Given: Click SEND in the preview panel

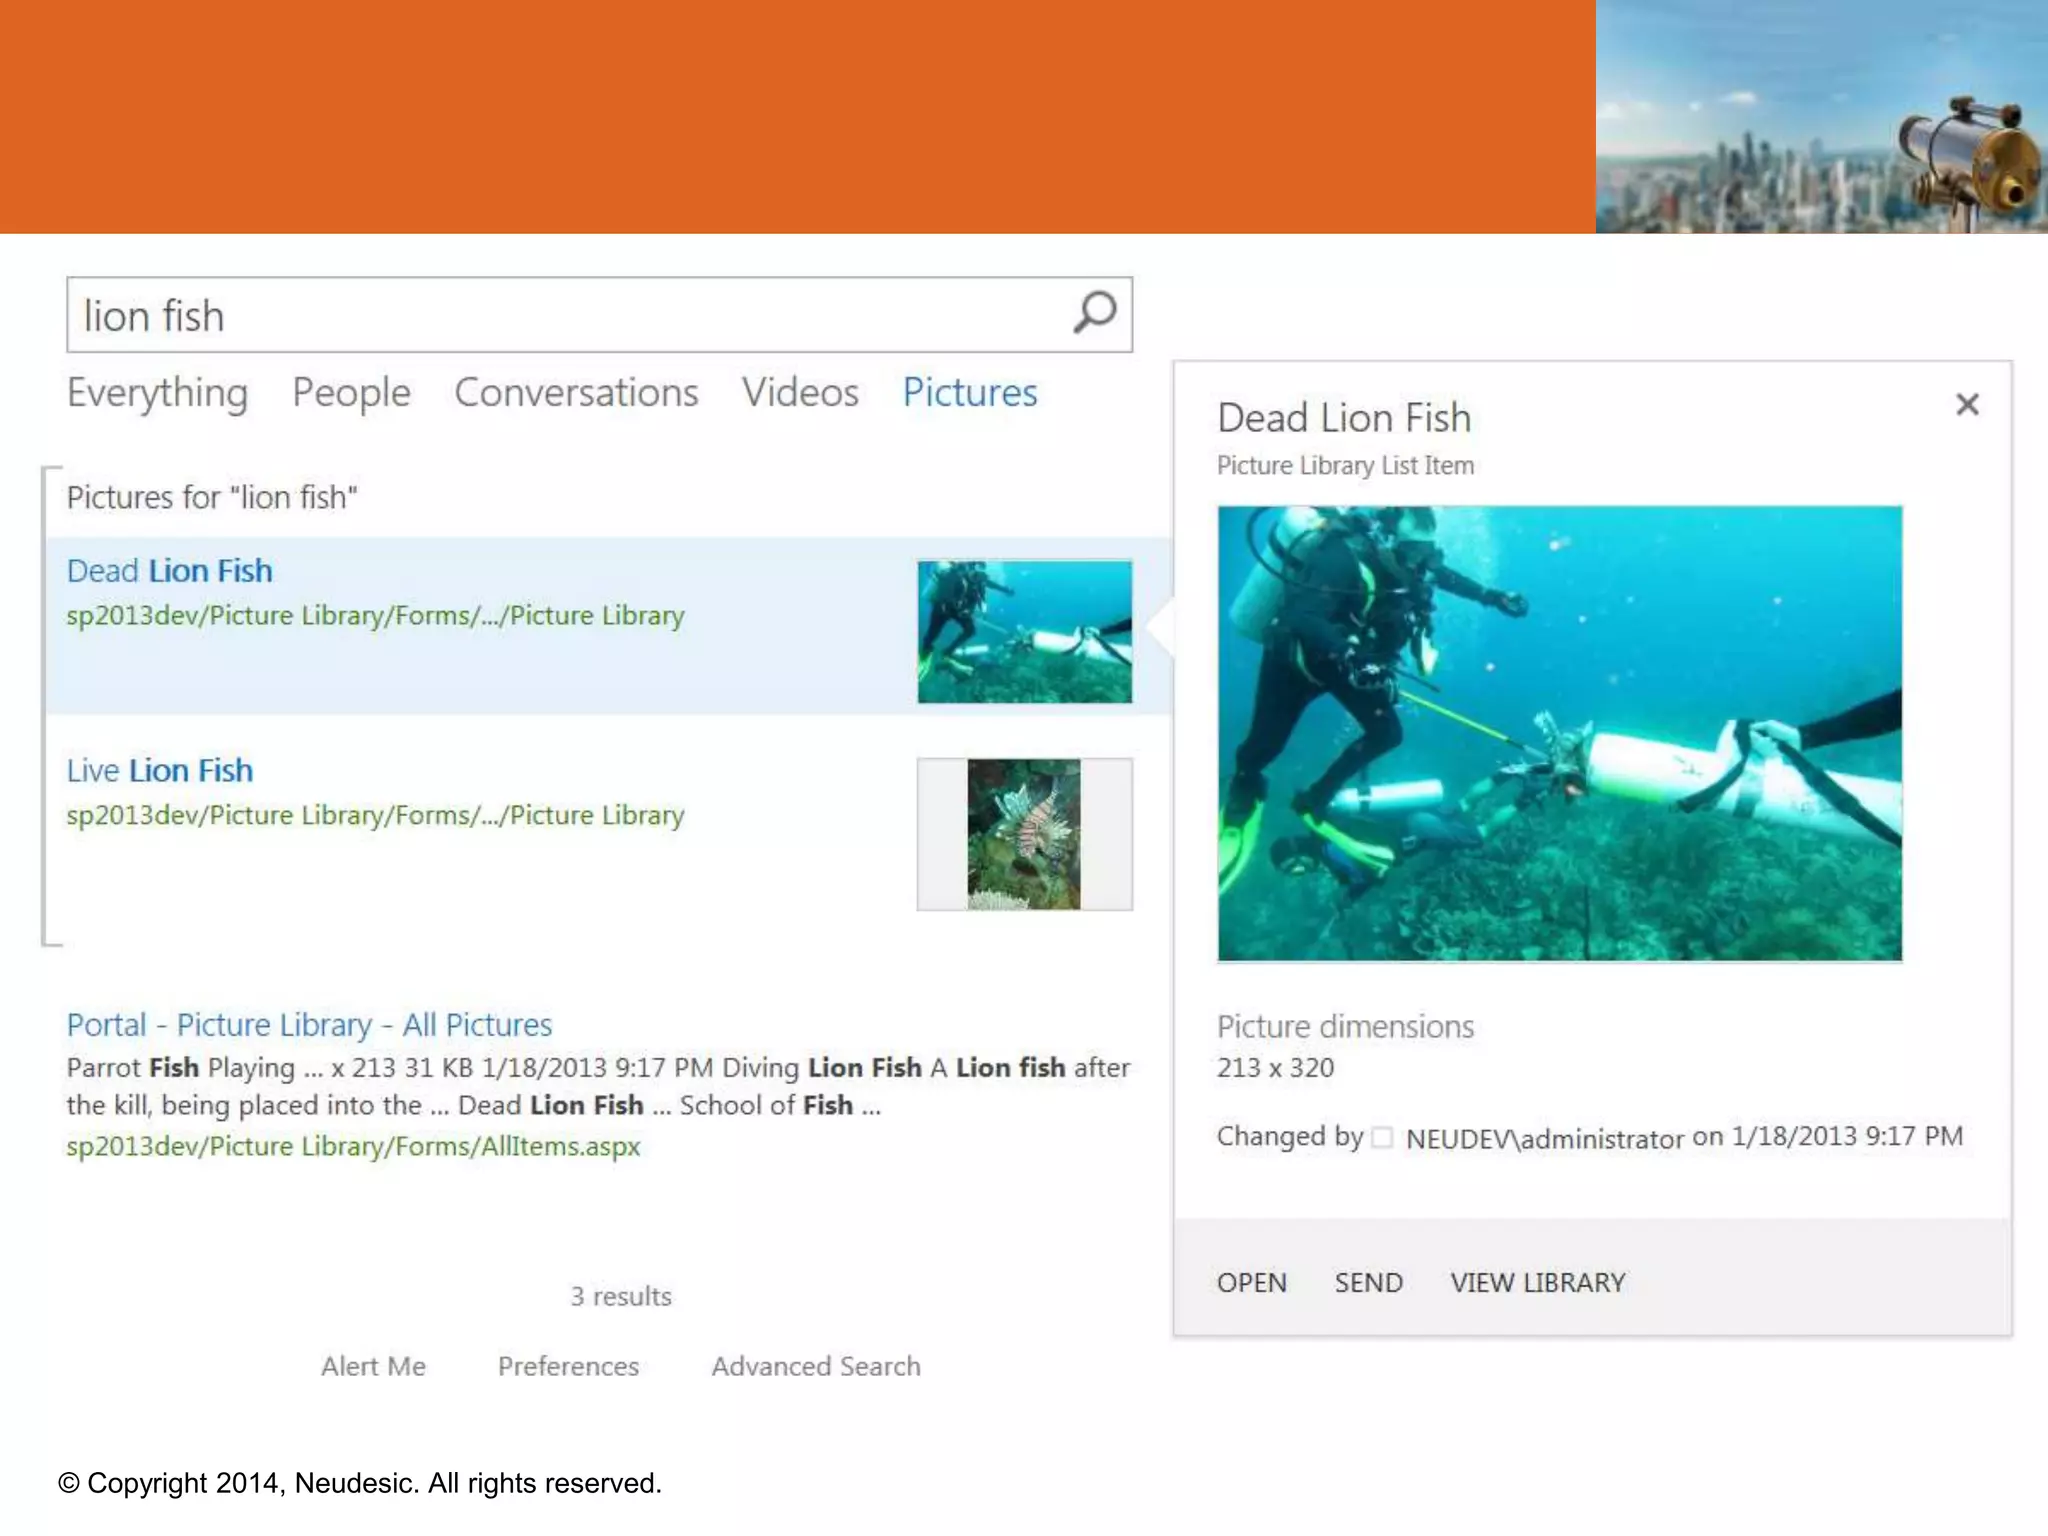Looking at the screenshot, I should [1368, 1283].
